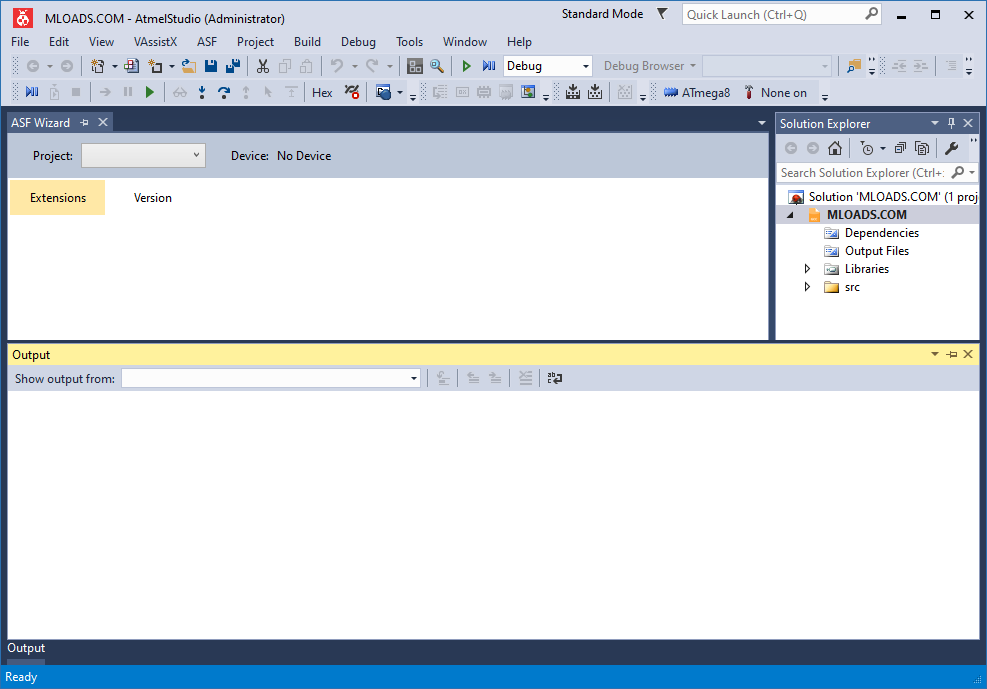This screenshot has width=987, height=689.
Task: Pin the ASF Wizard tab
Action: (x=84, y=123)
